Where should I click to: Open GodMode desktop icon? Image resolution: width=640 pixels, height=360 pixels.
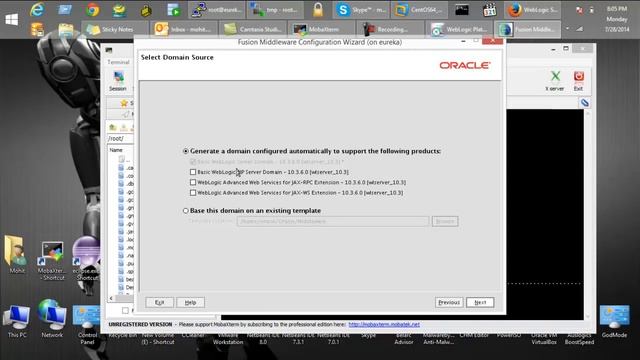click(614, 322)
